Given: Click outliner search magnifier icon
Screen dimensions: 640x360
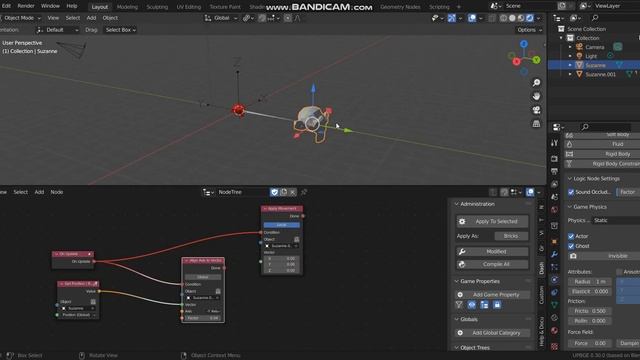Looking at the screenshot, I should 595,18.
